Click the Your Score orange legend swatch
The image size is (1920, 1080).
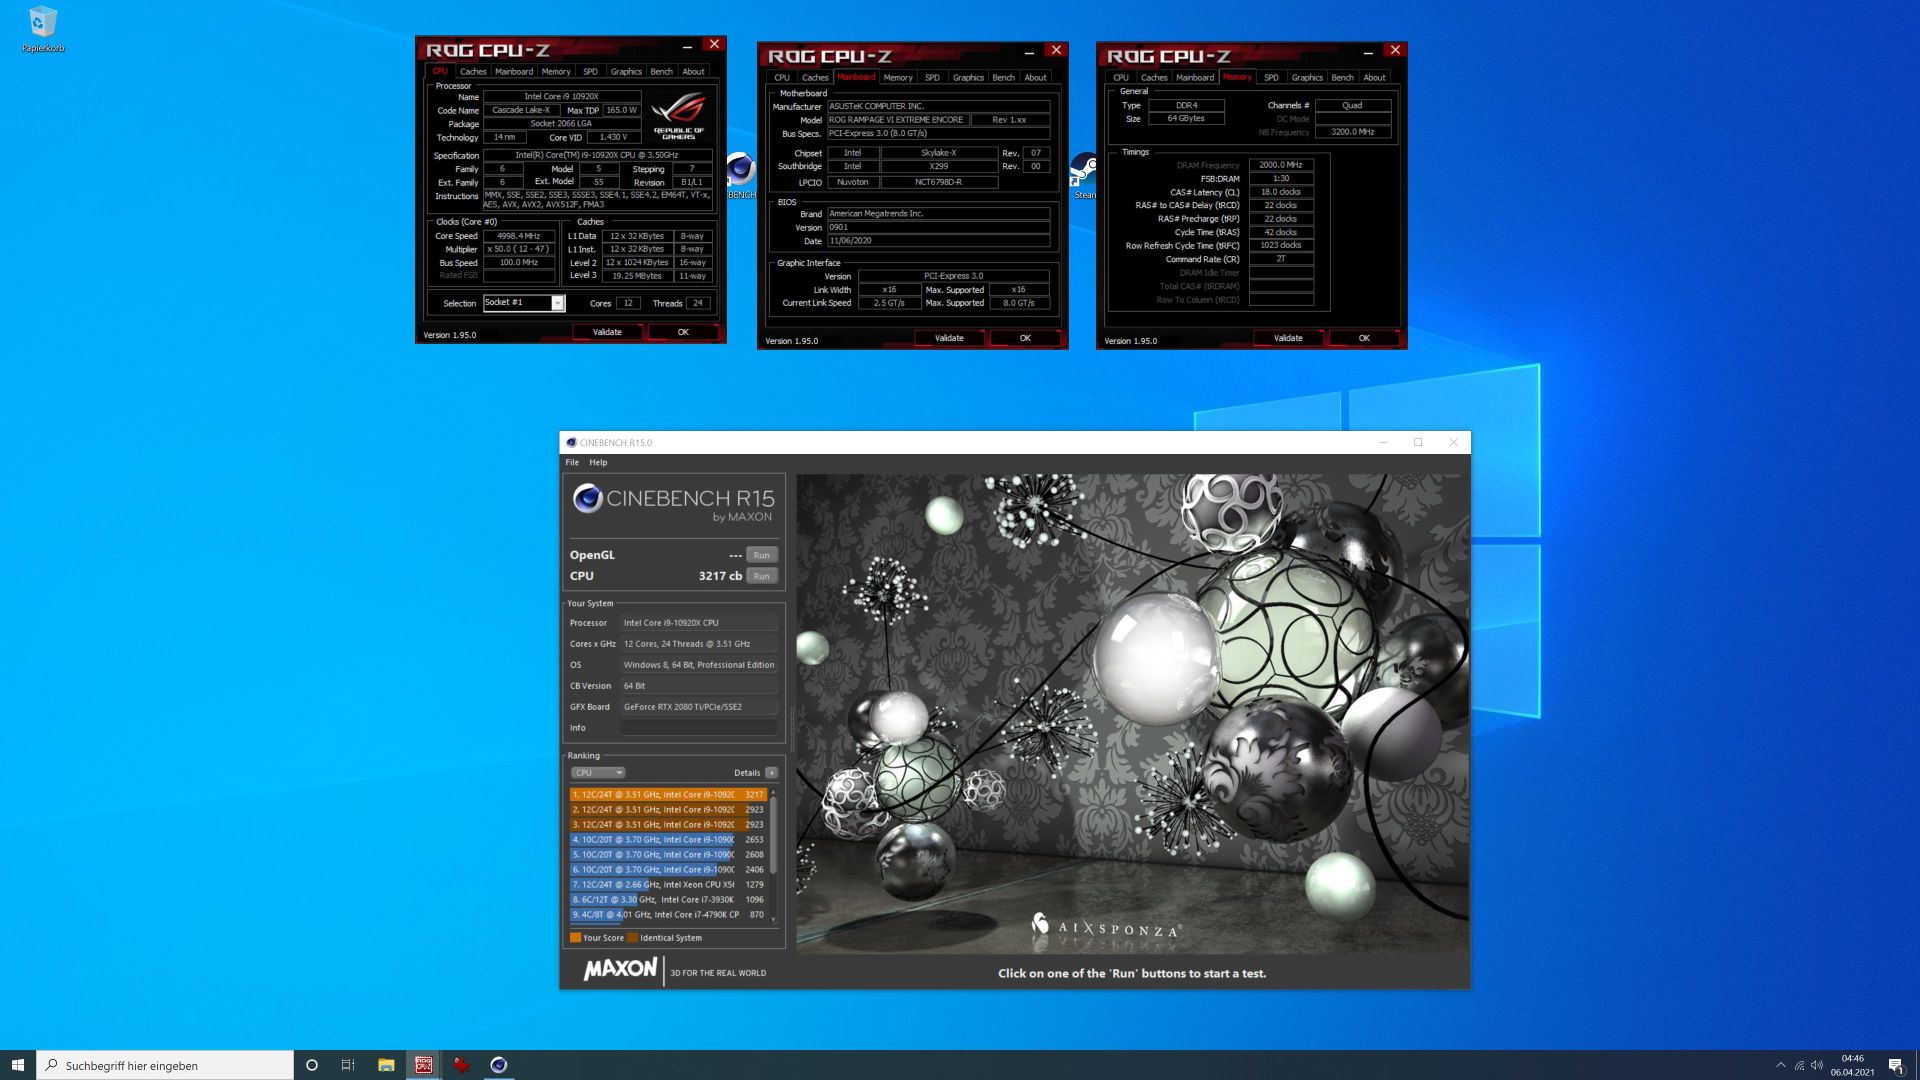tap(575, 938)
